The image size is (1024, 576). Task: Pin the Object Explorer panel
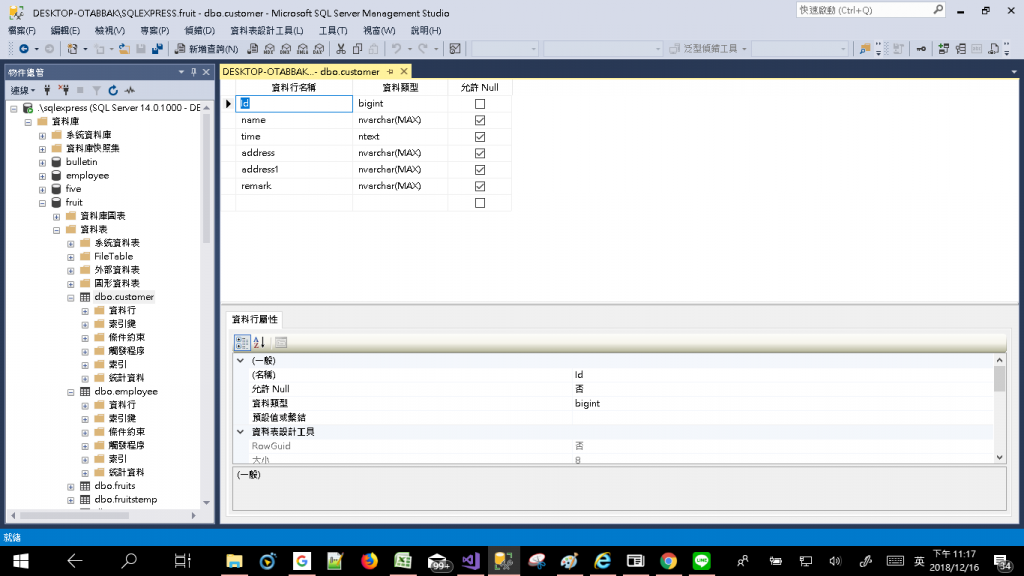[193, 72]
